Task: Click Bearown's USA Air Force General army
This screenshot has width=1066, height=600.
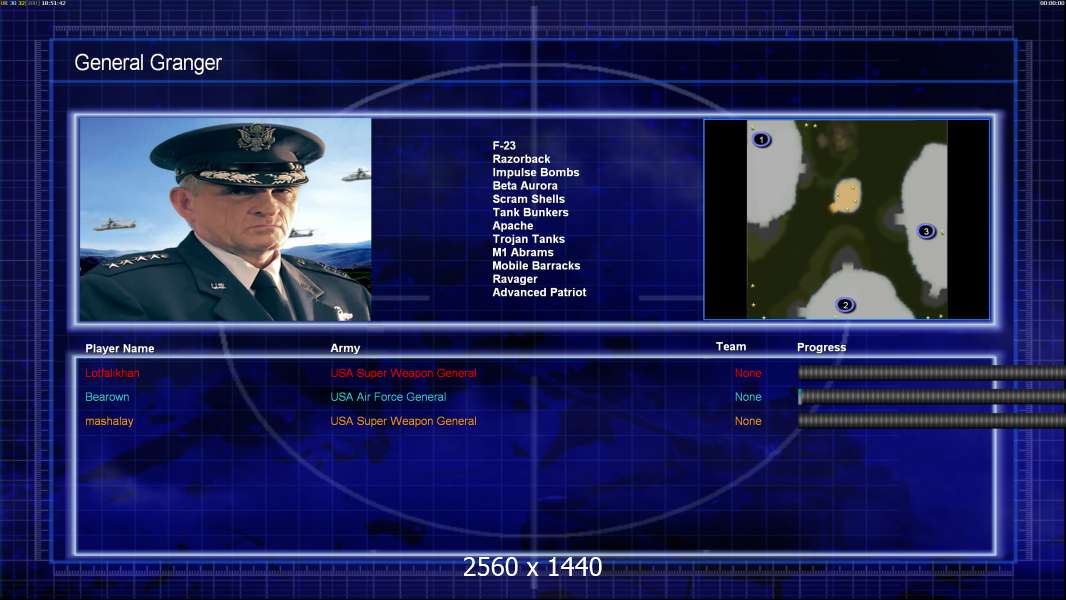Action: pyautogui.click(x=388, y=397)
